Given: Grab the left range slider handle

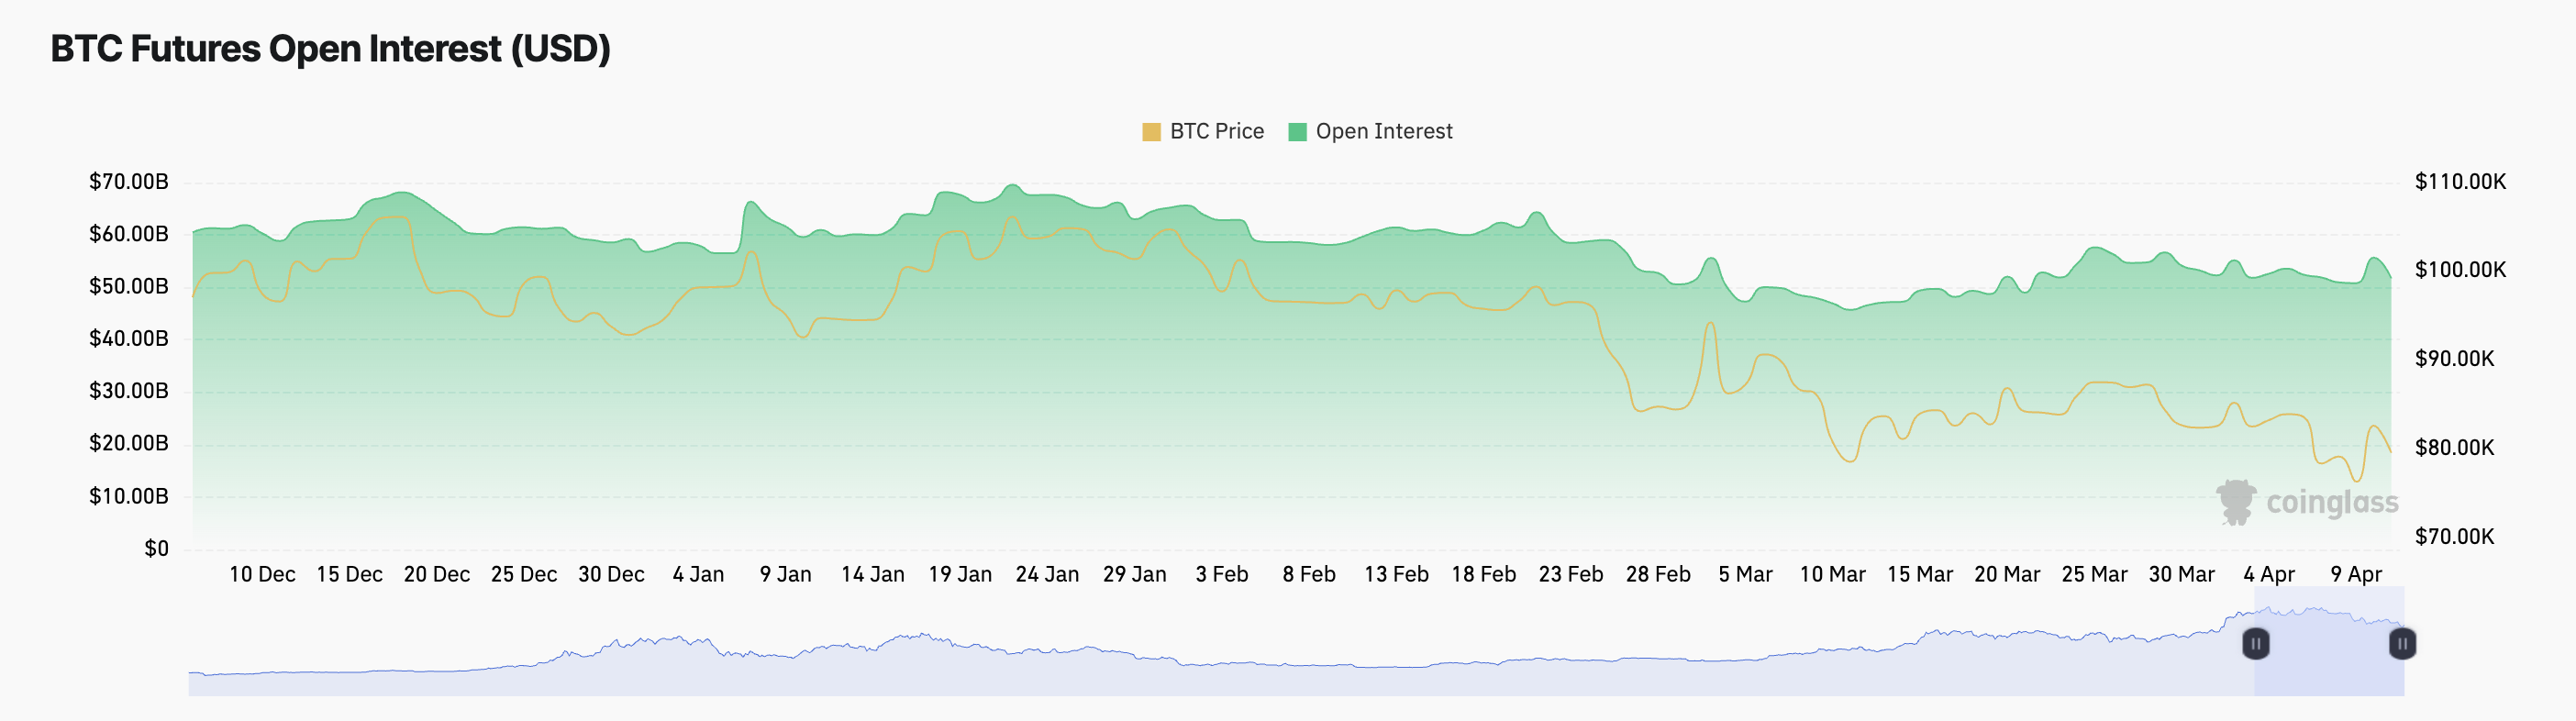Looking at the screenshot, I should point(2255,643).
